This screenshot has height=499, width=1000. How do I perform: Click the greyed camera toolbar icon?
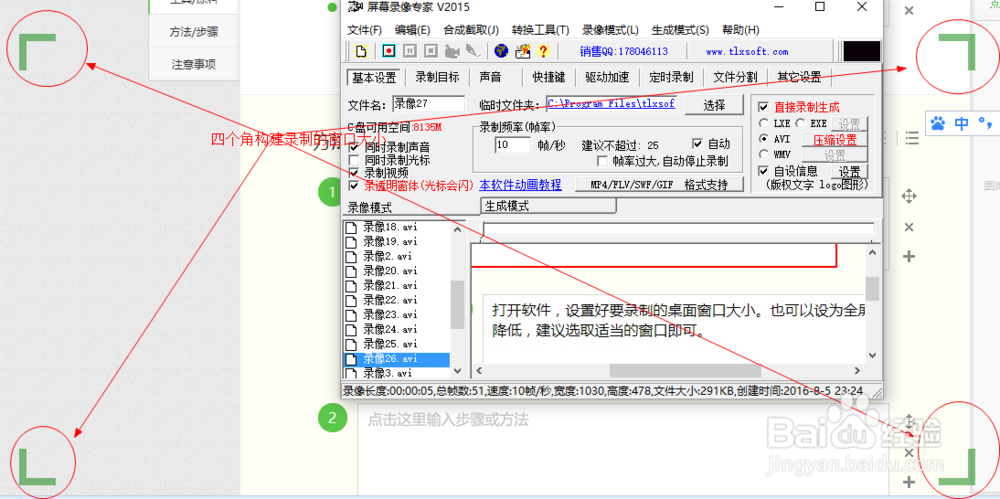[452, 51]
